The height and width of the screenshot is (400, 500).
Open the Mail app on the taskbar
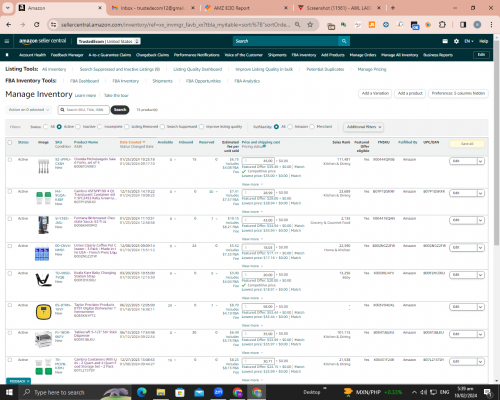[199, 392]
